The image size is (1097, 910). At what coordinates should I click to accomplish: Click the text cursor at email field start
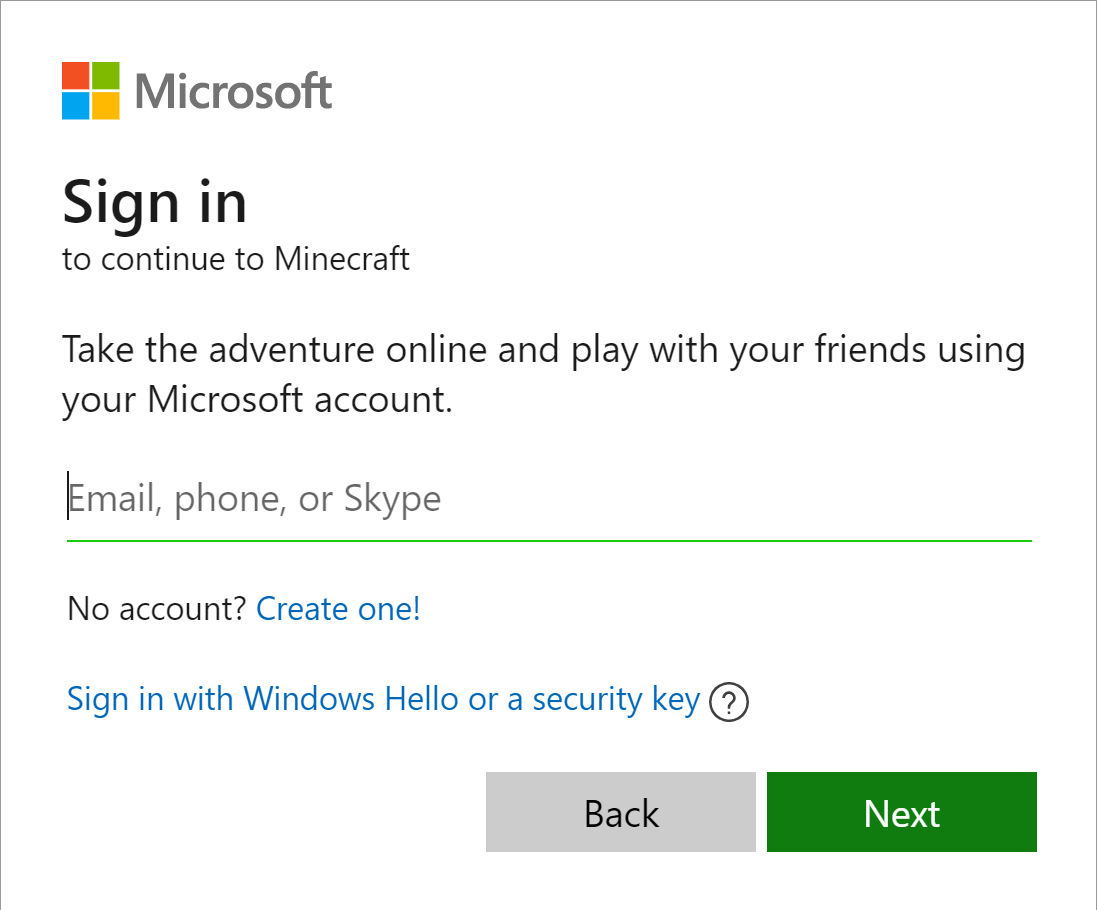coord(68,497)
